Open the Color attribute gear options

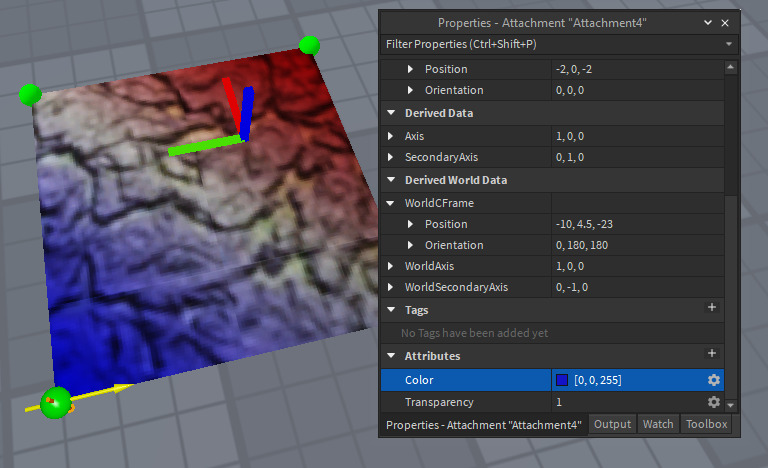(x=714, y=380)
